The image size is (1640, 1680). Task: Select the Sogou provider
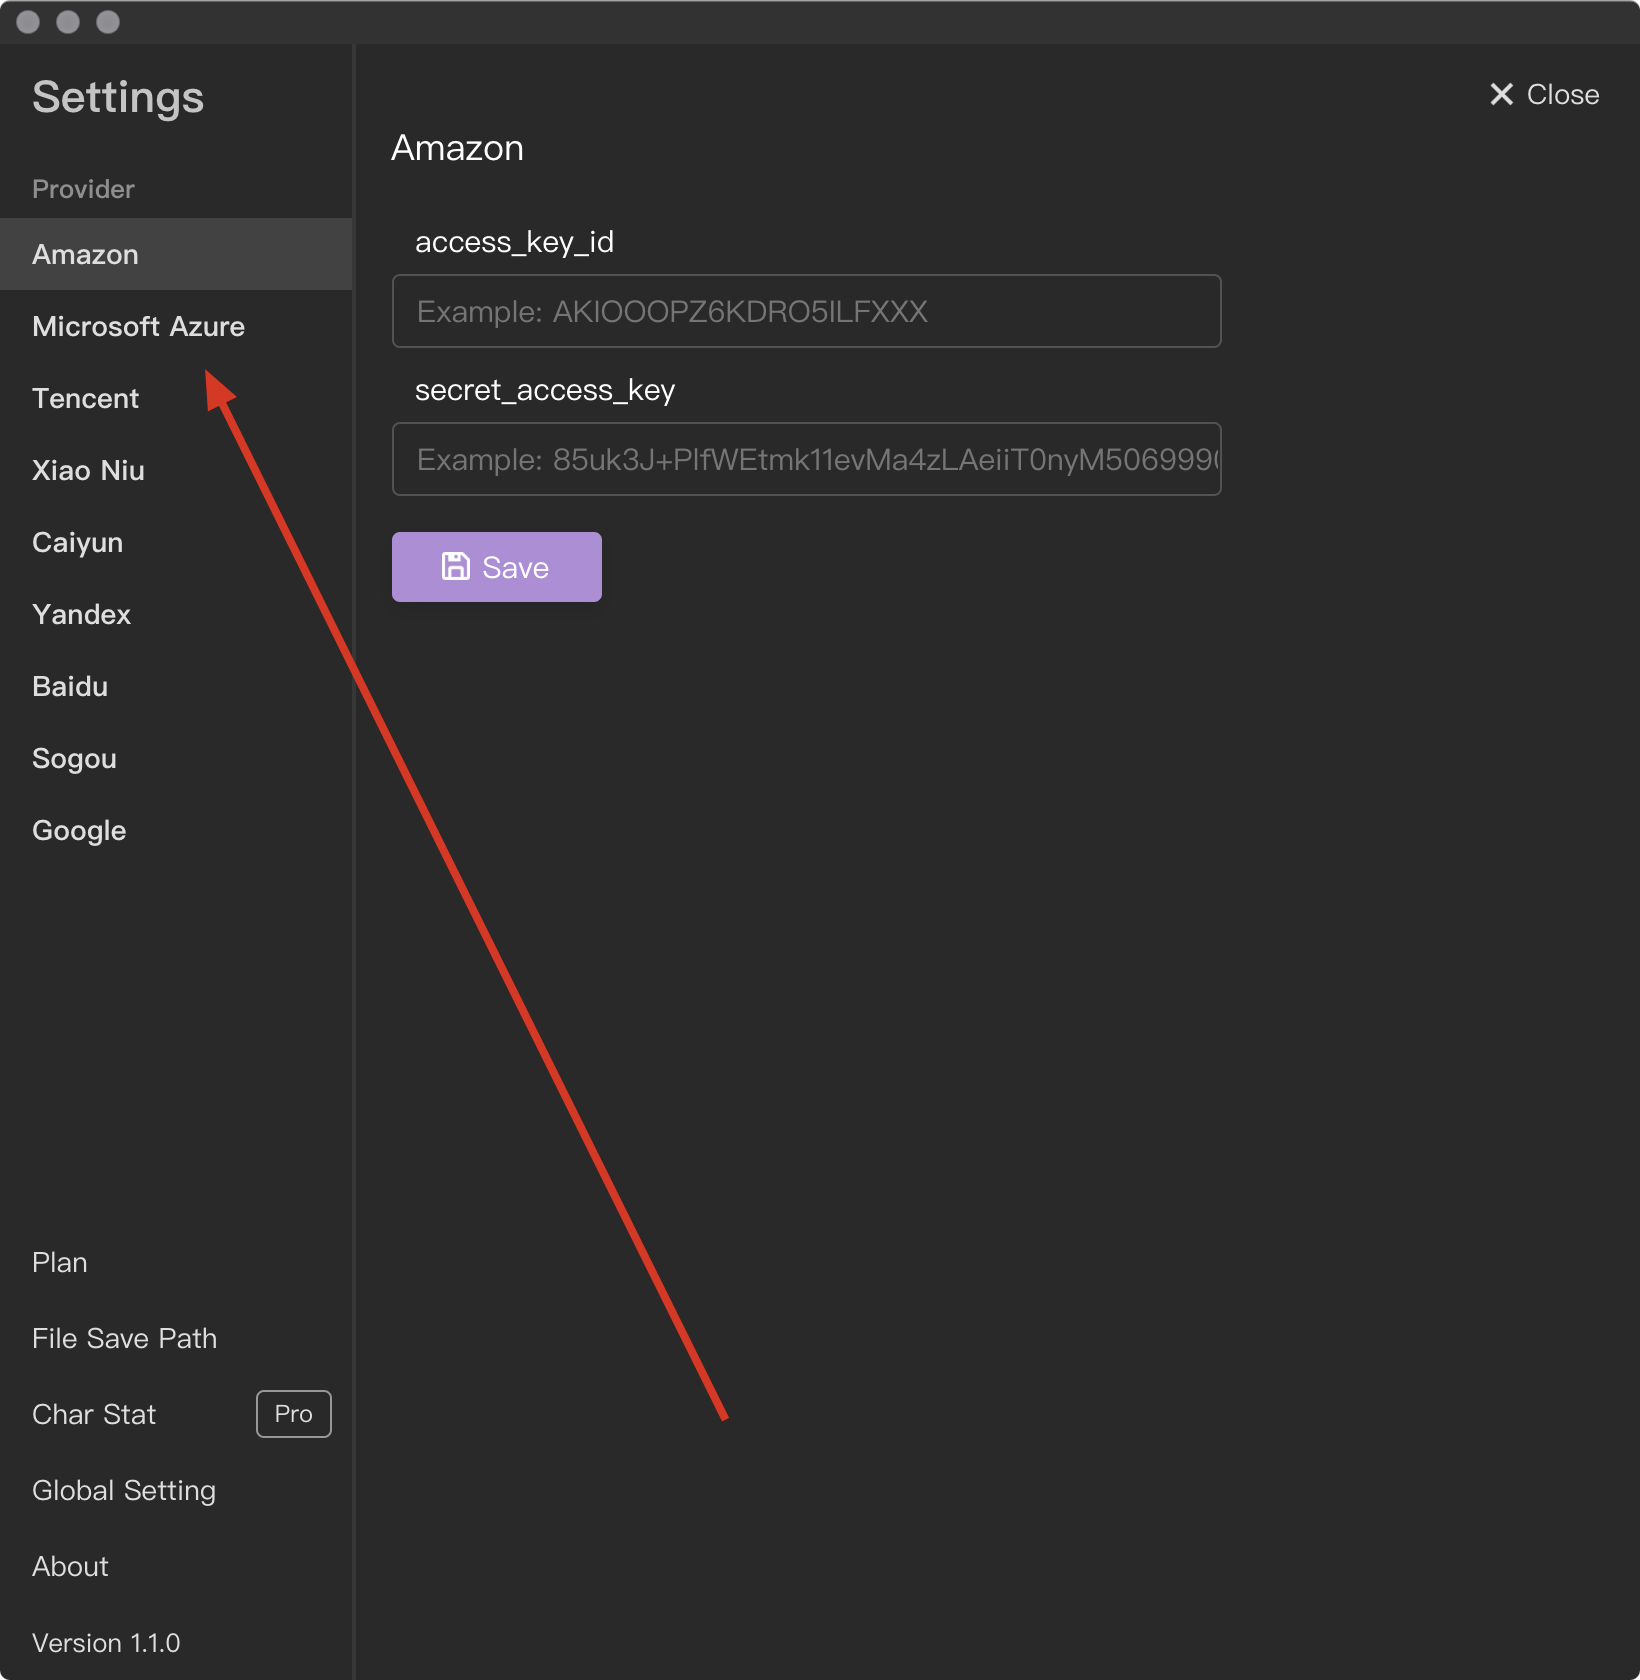[74, 759]
